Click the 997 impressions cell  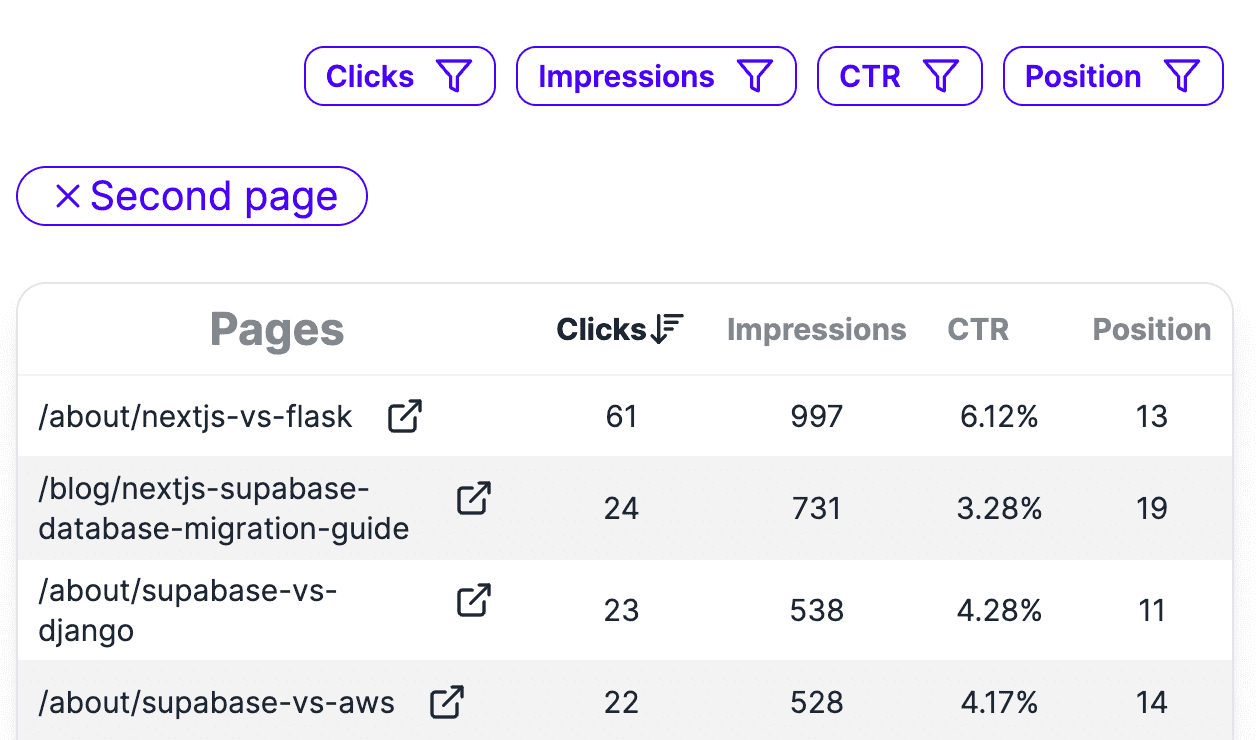[816, 417]
